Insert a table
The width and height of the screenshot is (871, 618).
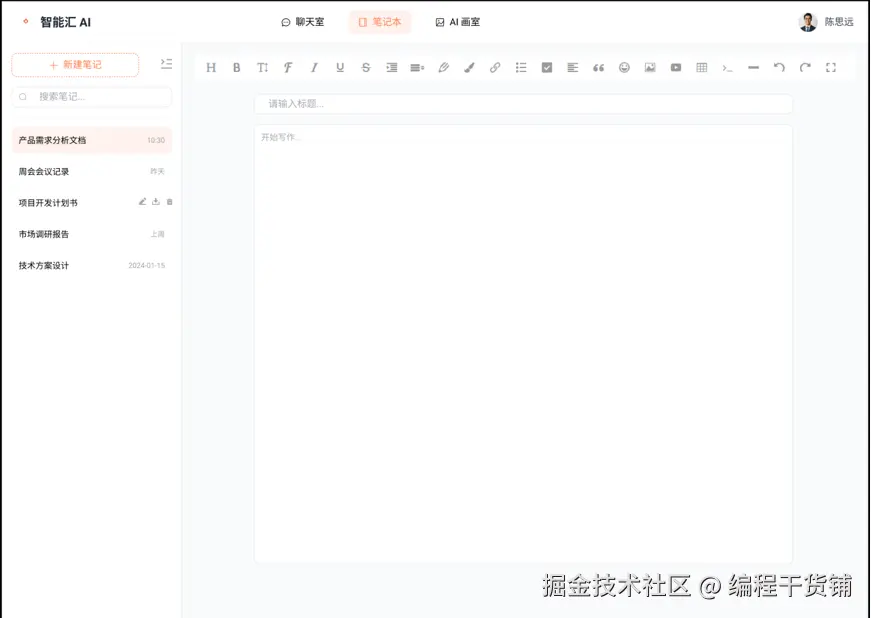click(702, 68)
